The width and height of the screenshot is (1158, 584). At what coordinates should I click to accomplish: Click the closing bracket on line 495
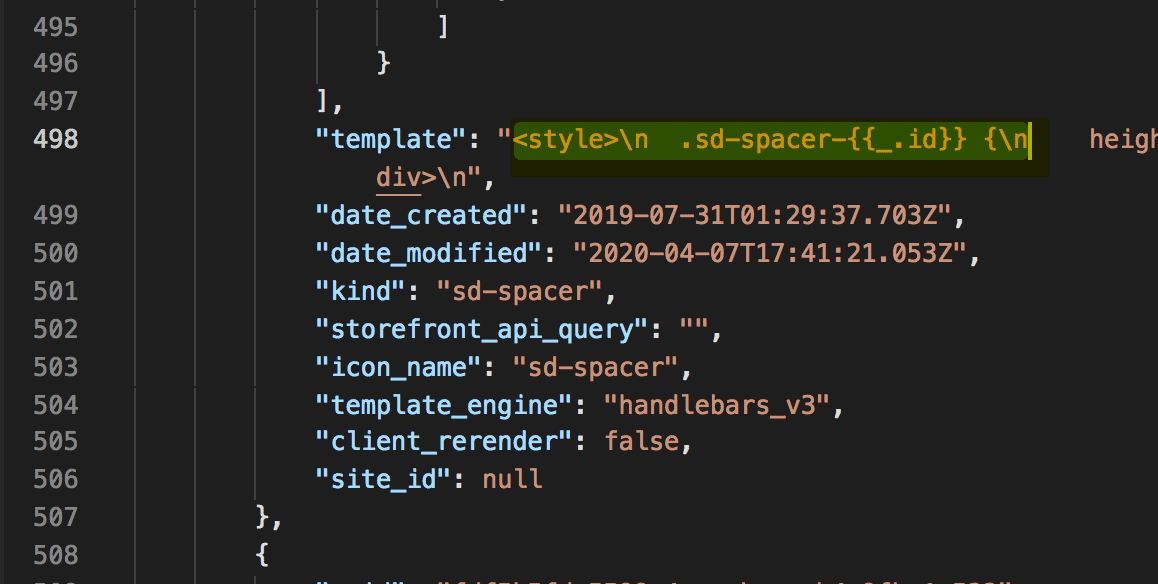tap(441, 25)
